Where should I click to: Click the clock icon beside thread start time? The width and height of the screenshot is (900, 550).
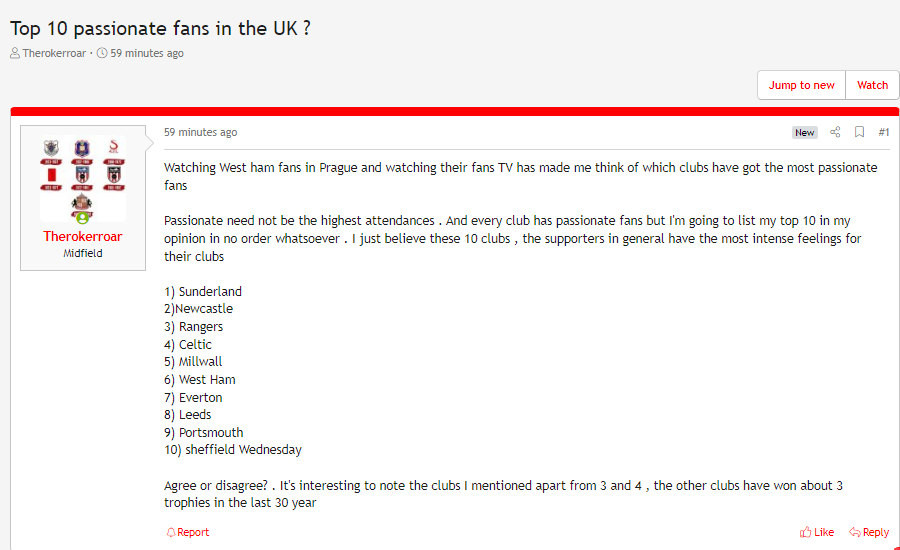point(102,53)
